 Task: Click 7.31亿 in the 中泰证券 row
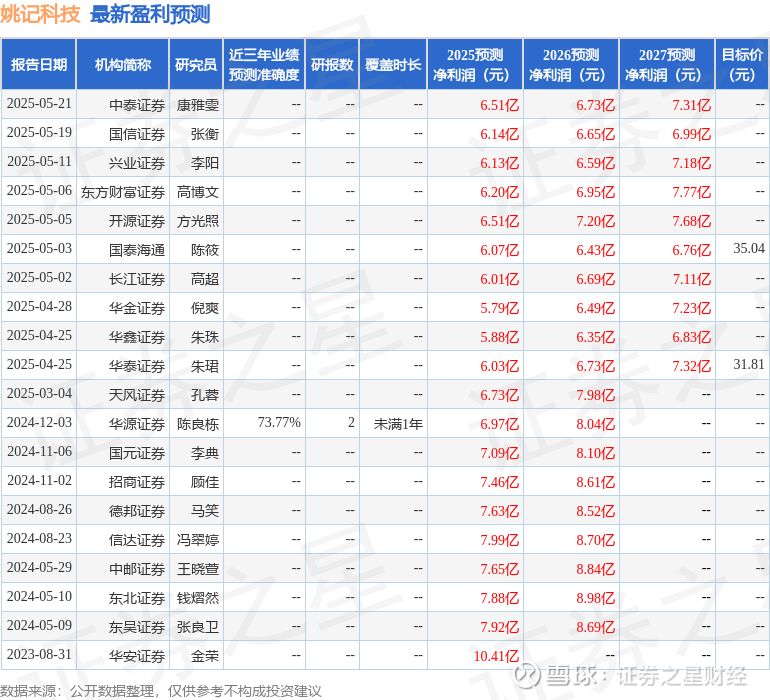click(691, 105)
